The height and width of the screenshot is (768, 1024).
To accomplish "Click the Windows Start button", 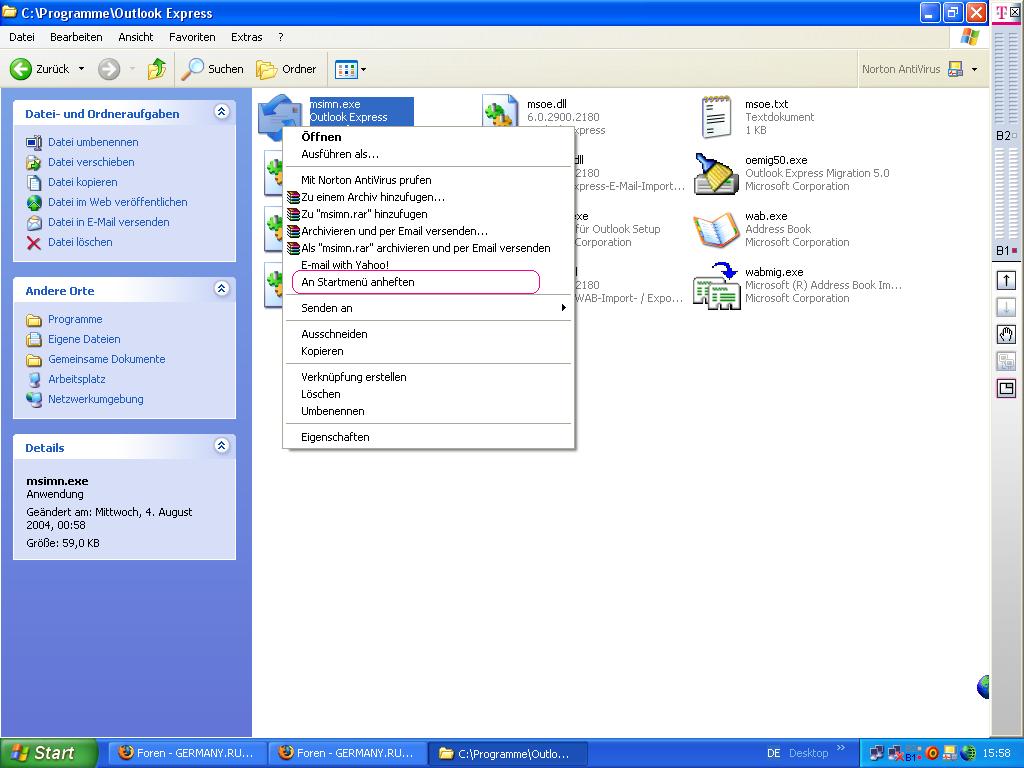I will [x=49, y=753].
